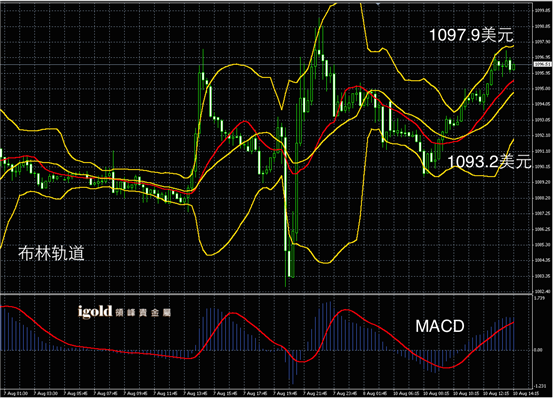Click the MACD indicator label
The width and height of the screenshot is (553, 398).
(x=440, y=326)
